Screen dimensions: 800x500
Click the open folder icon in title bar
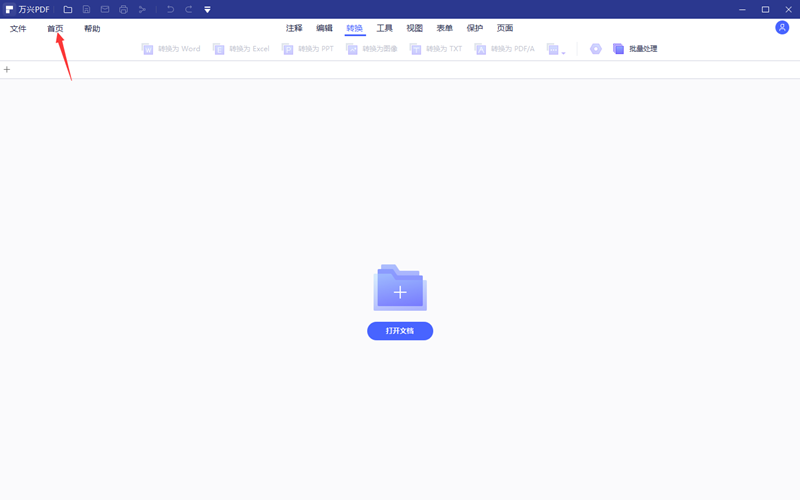[68, 9]
